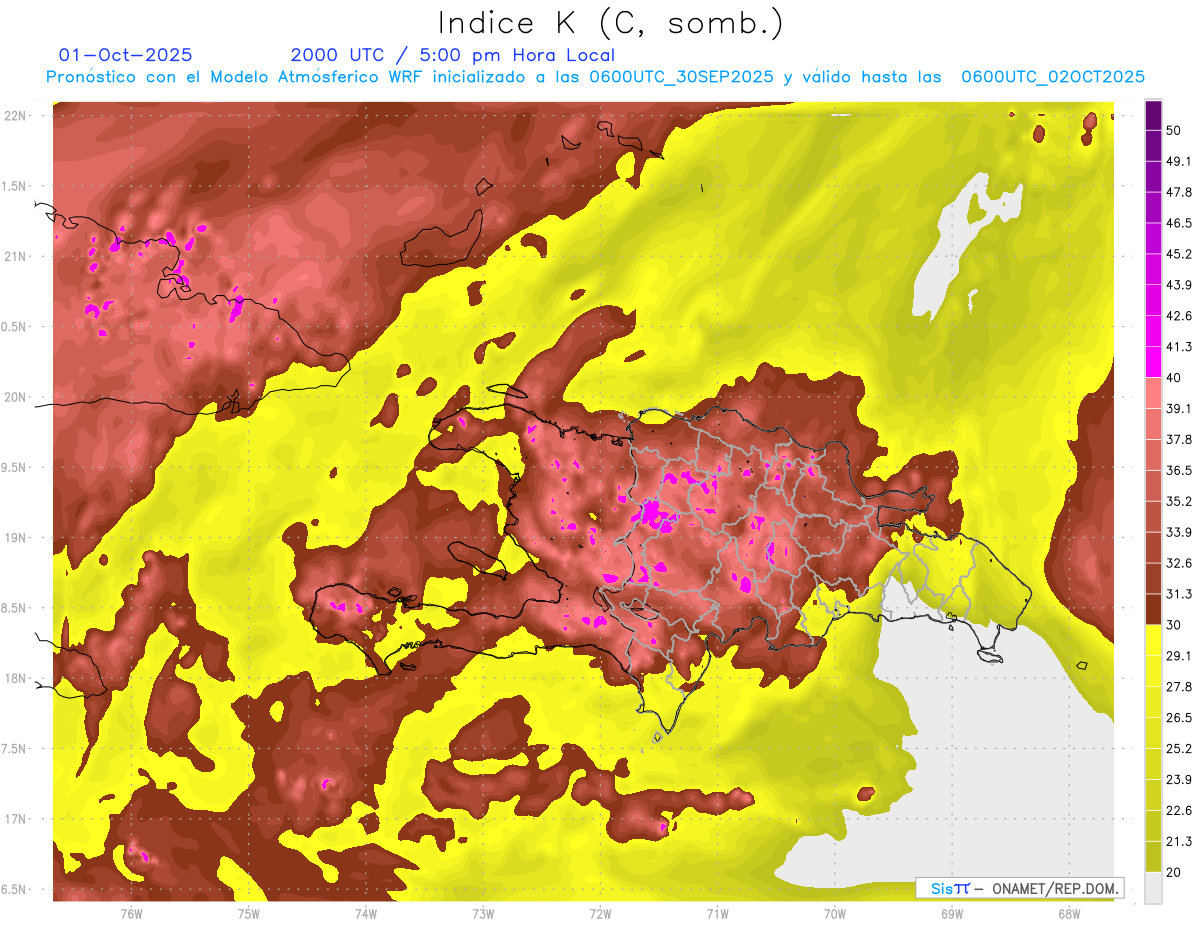This screenshot has width=1200, height=927.
Task: Click the 76W longitude axis label
Action: 131,913
